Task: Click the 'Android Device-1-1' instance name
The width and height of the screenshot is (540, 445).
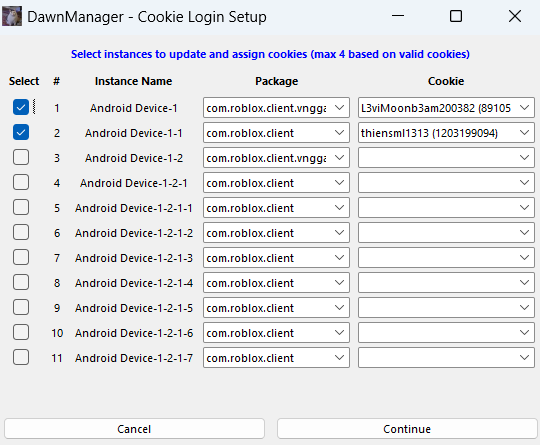Action: 134,133
